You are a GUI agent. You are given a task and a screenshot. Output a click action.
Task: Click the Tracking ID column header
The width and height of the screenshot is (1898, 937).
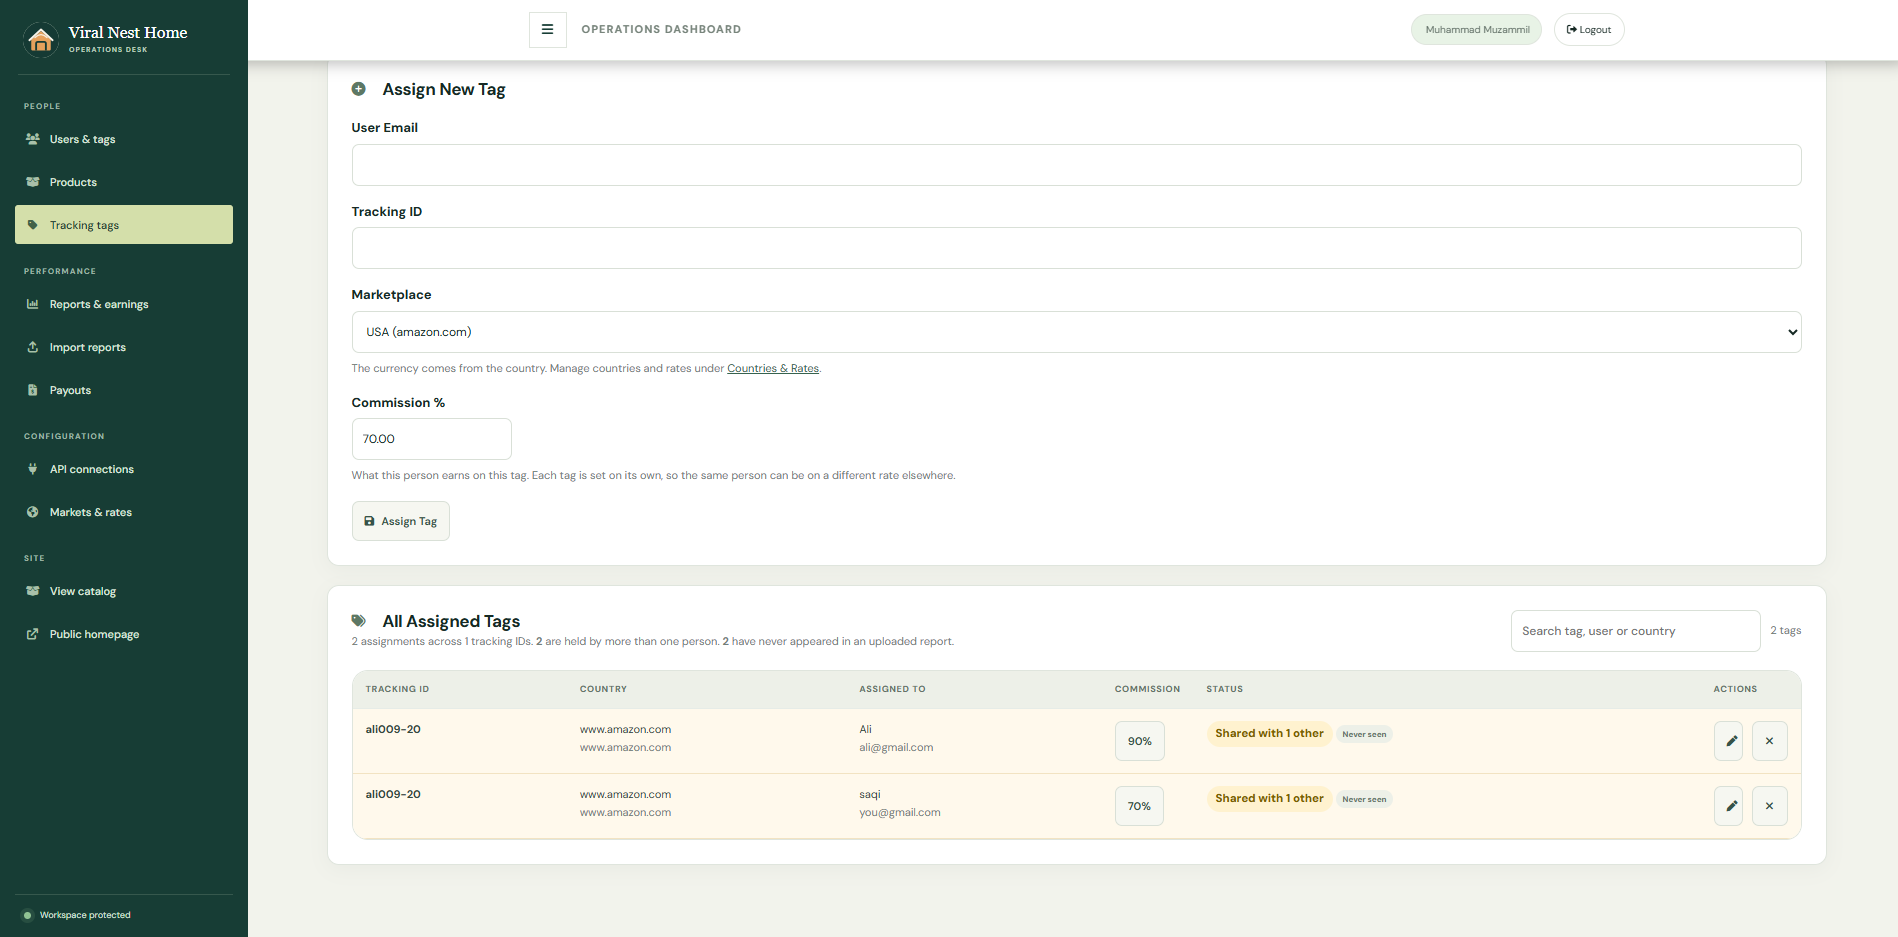[397, 689]
